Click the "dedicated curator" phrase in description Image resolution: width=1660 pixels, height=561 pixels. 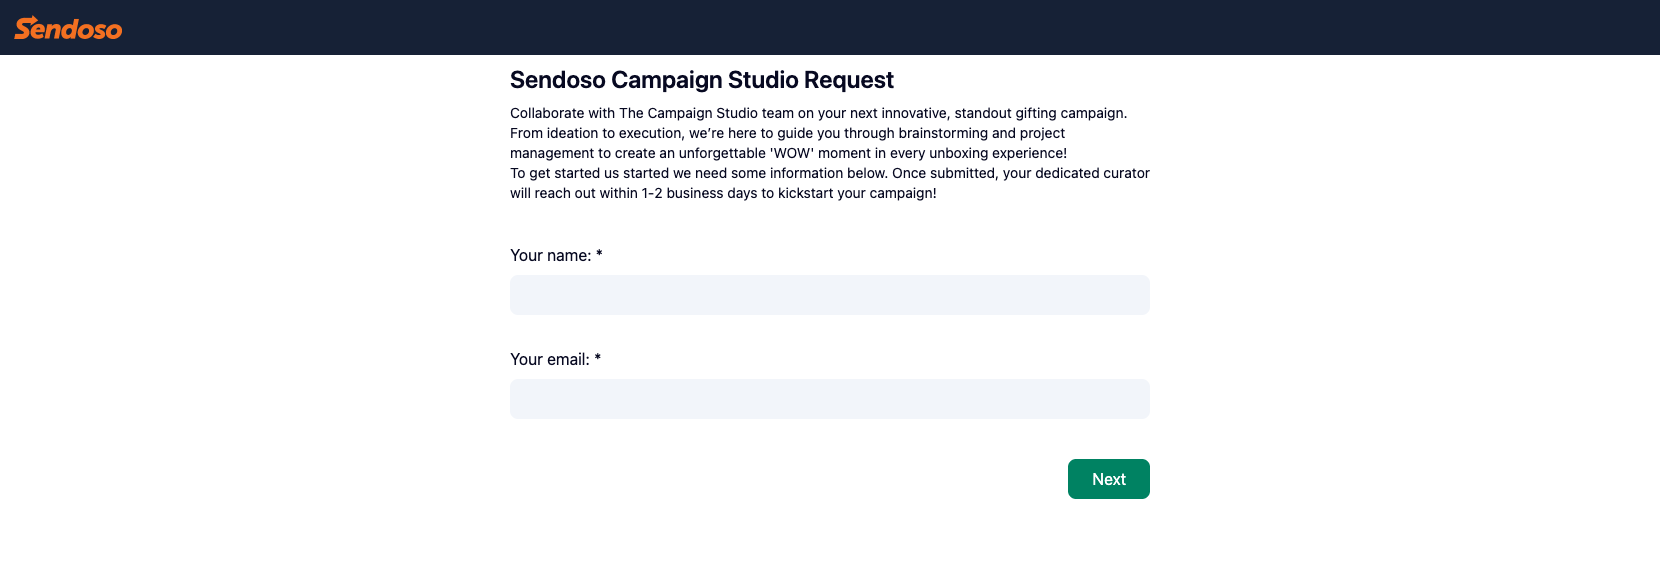(x=1092, y=173)
